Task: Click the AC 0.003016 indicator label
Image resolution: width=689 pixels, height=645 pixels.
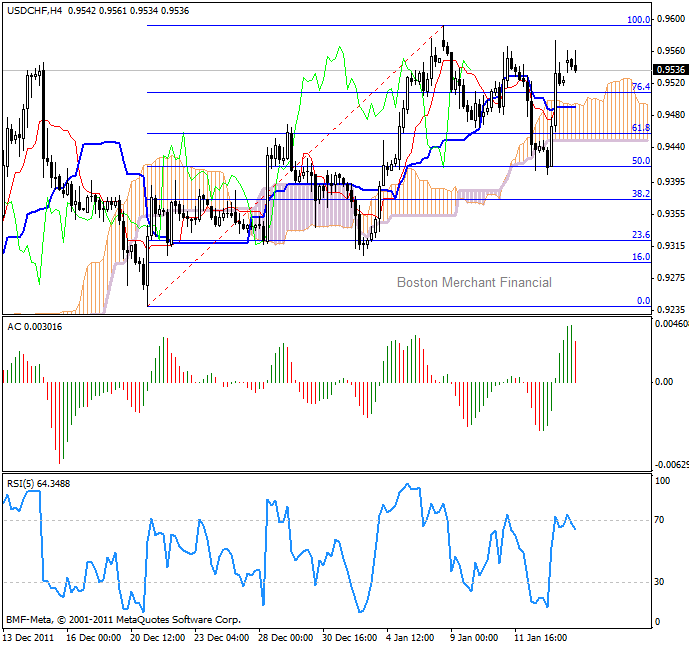Action: [x=35, y=327]
